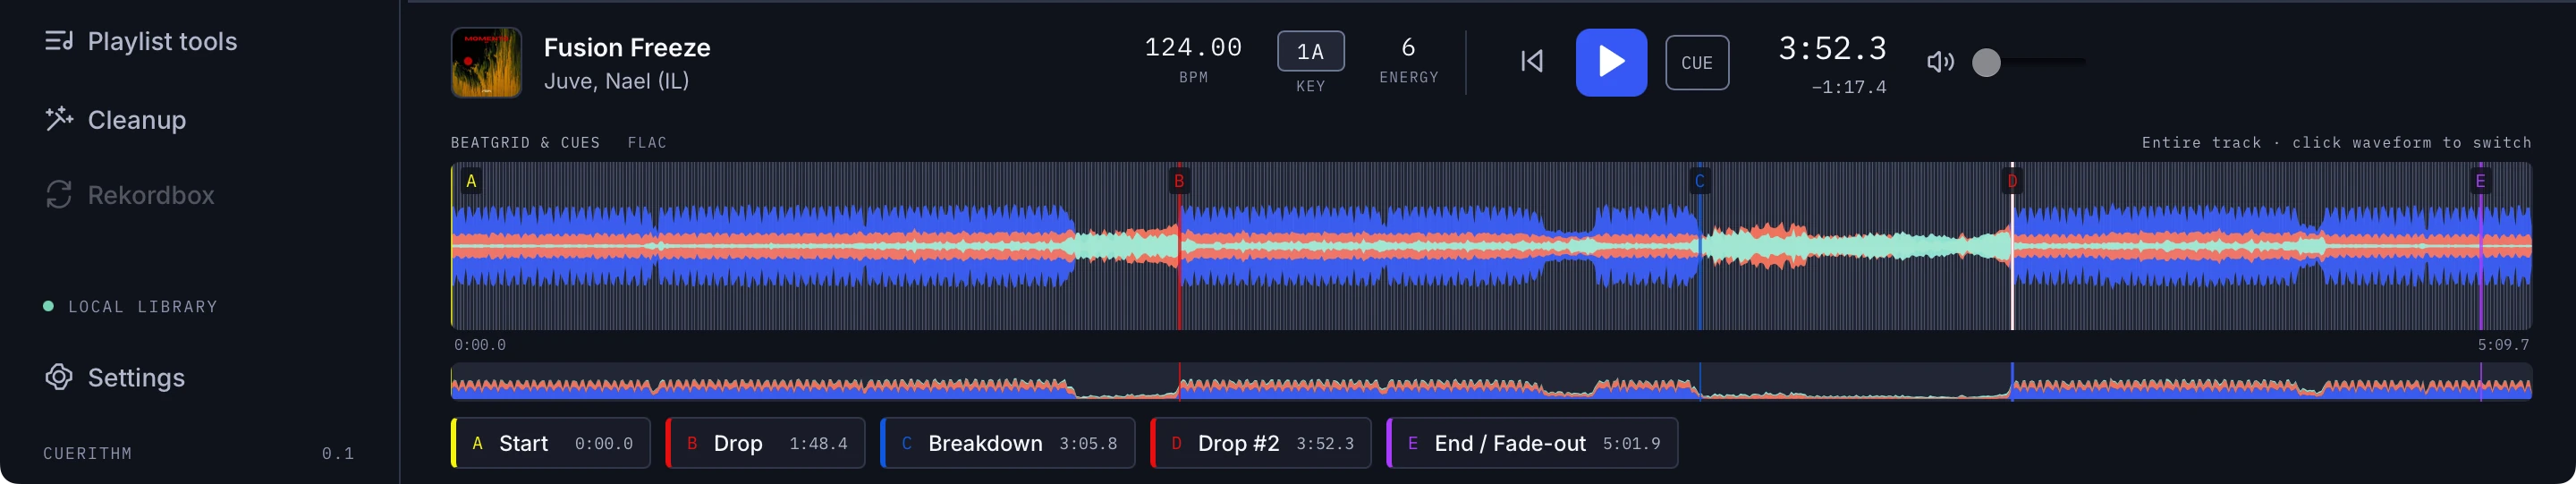Click the Playlist tools list icon
This screenshot has height=484, width=2576.
click(59, 41)
